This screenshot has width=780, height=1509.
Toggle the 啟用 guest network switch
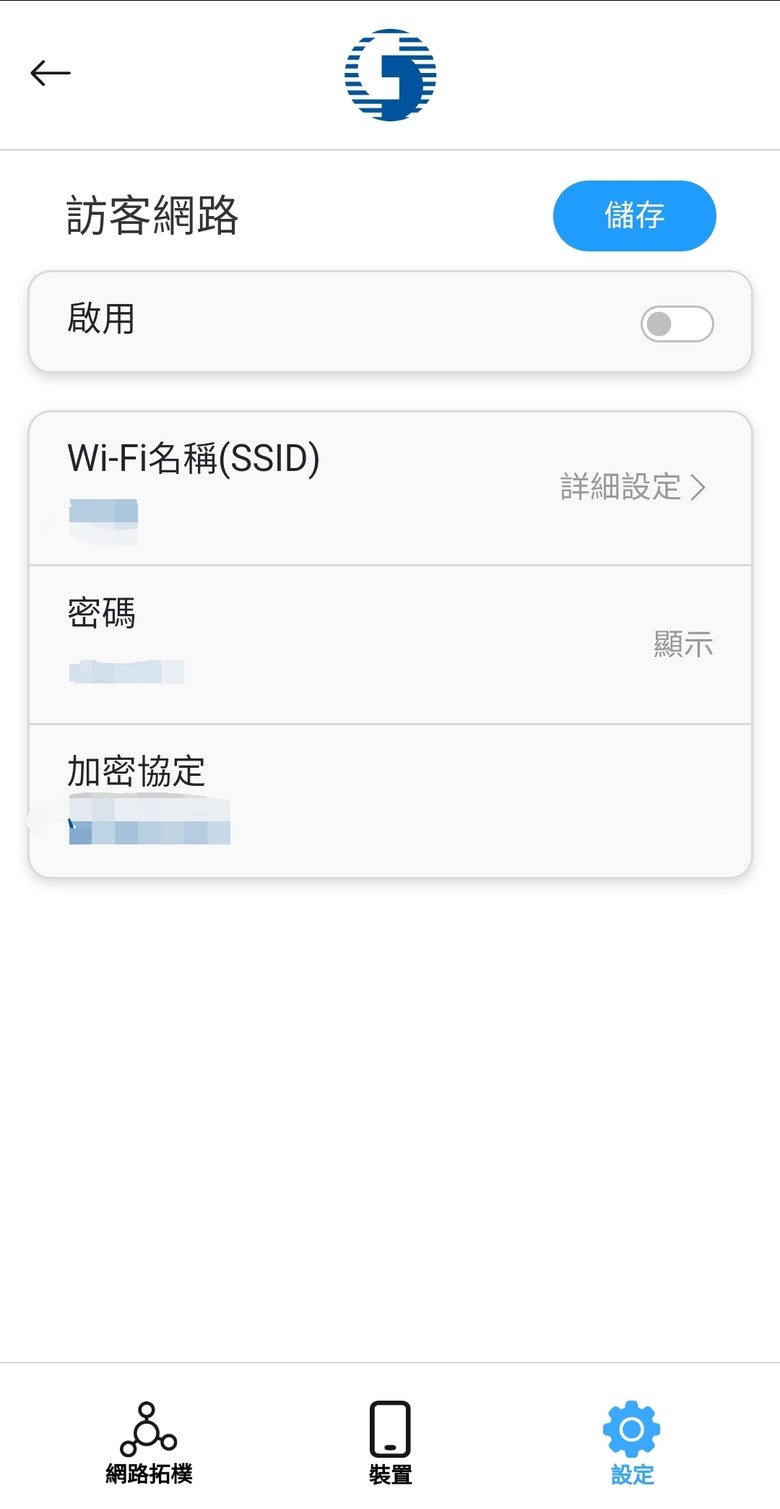tap(677, 324)
